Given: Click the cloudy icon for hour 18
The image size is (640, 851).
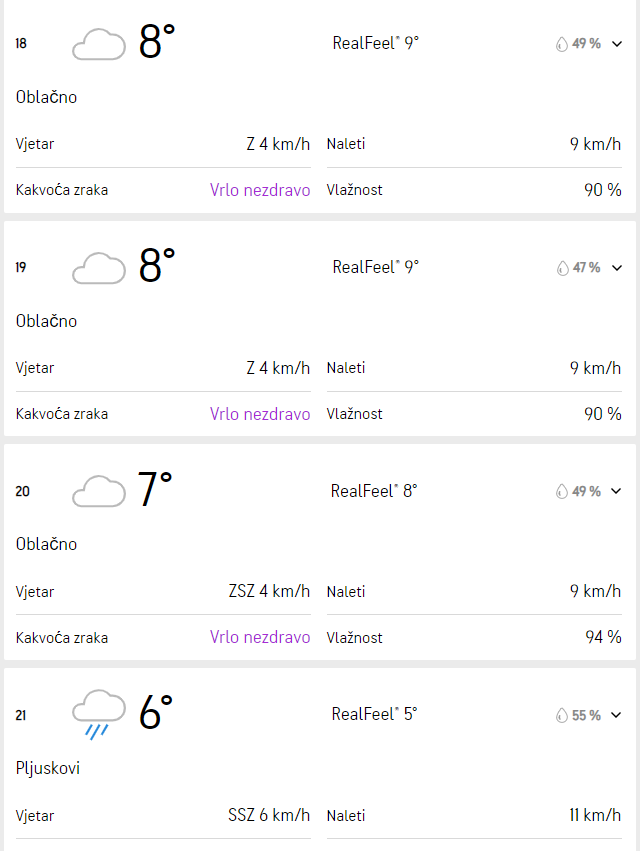Looking at the screenshot, I should click(99, 45).
